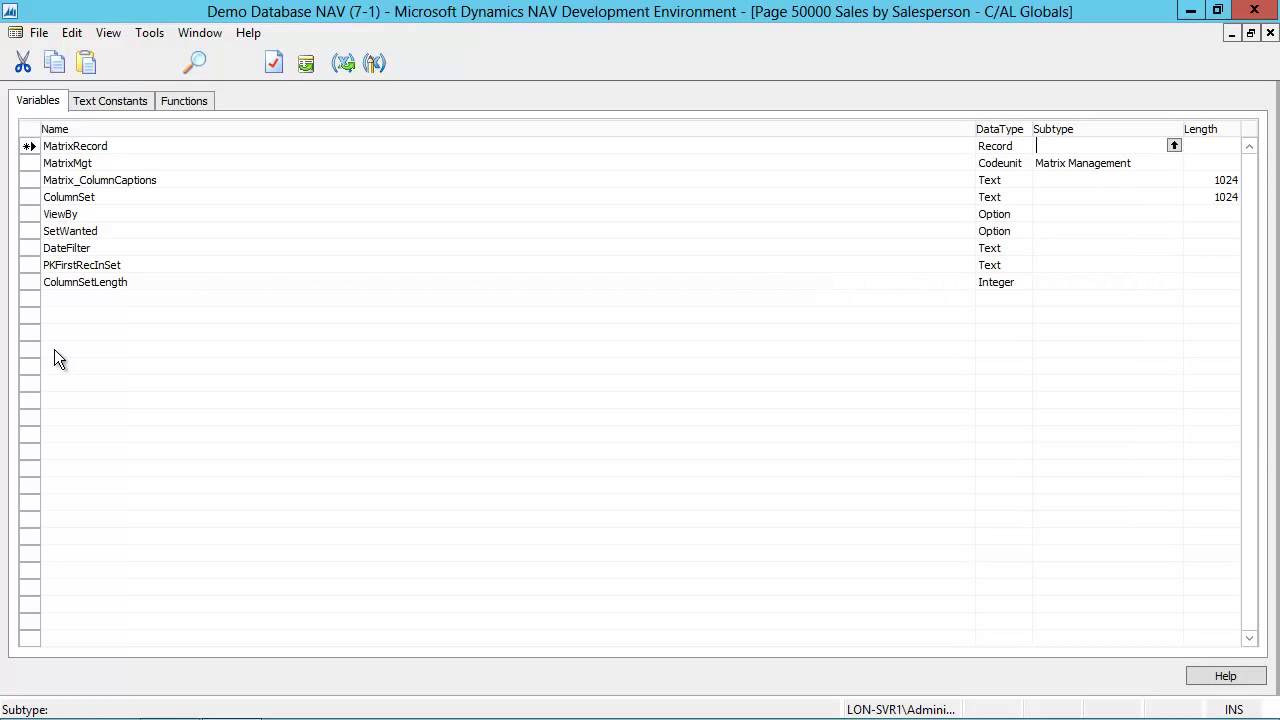Click the row selector for MatrixMgt

point(30,163)
